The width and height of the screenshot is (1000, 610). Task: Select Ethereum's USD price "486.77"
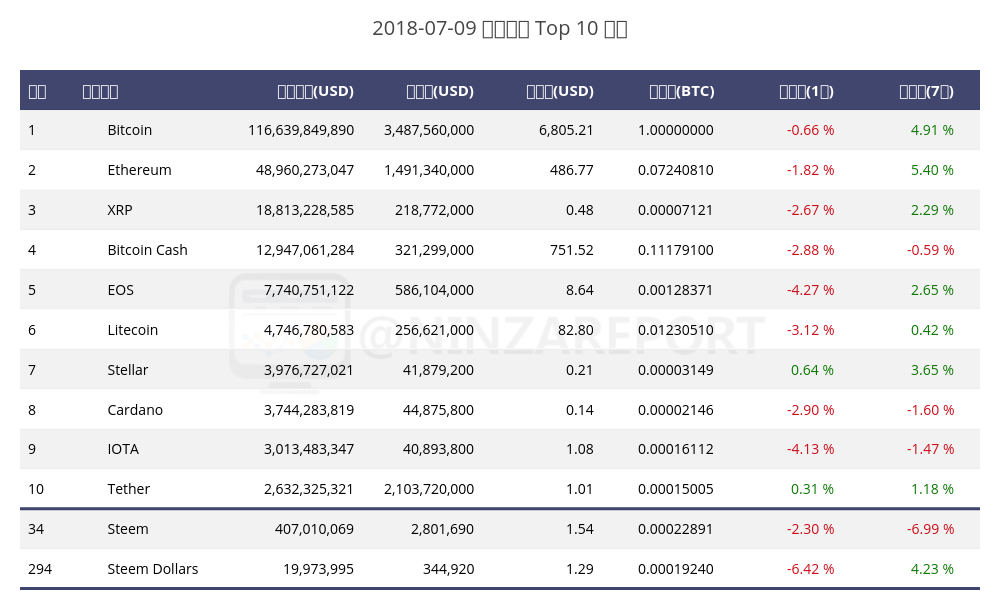(x=571, y=170)
